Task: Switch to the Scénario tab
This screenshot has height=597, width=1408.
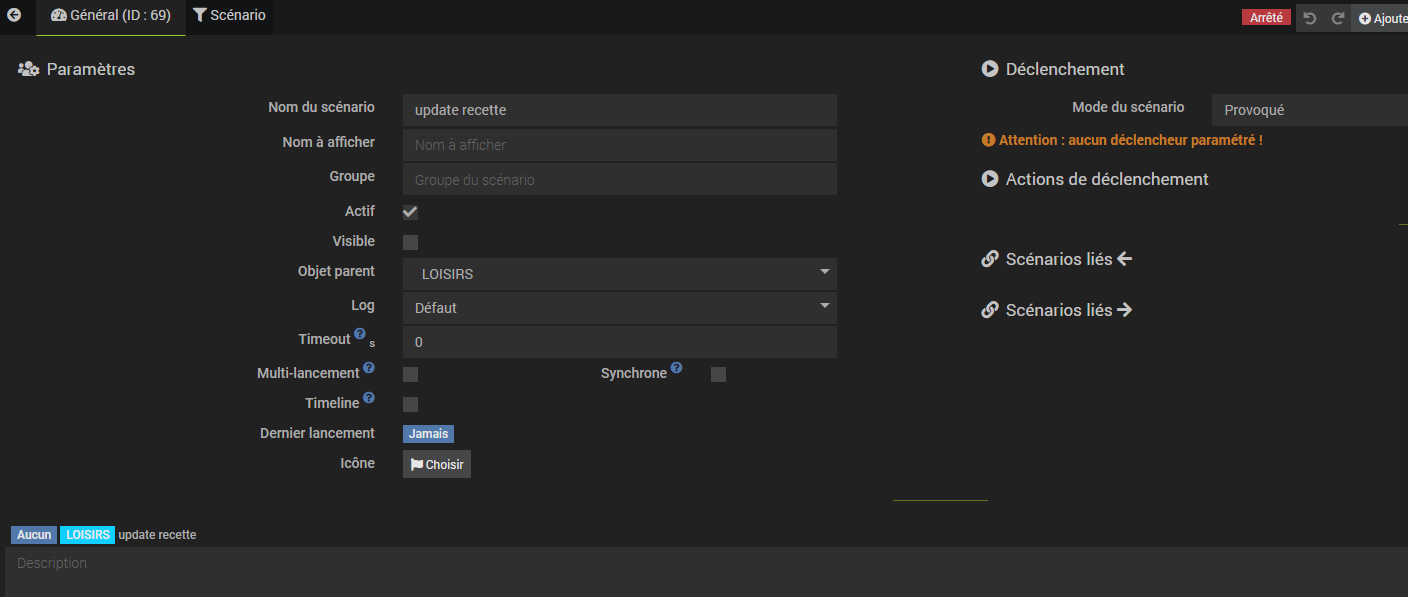Action: point(230,16)
